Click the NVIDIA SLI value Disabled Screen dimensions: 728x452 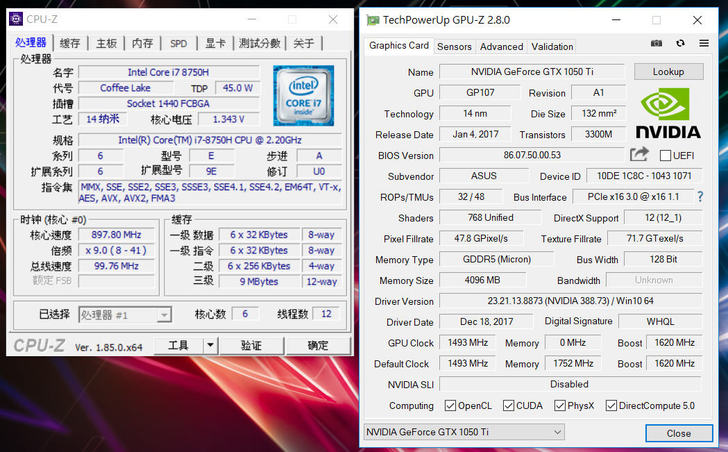[570, 384]
